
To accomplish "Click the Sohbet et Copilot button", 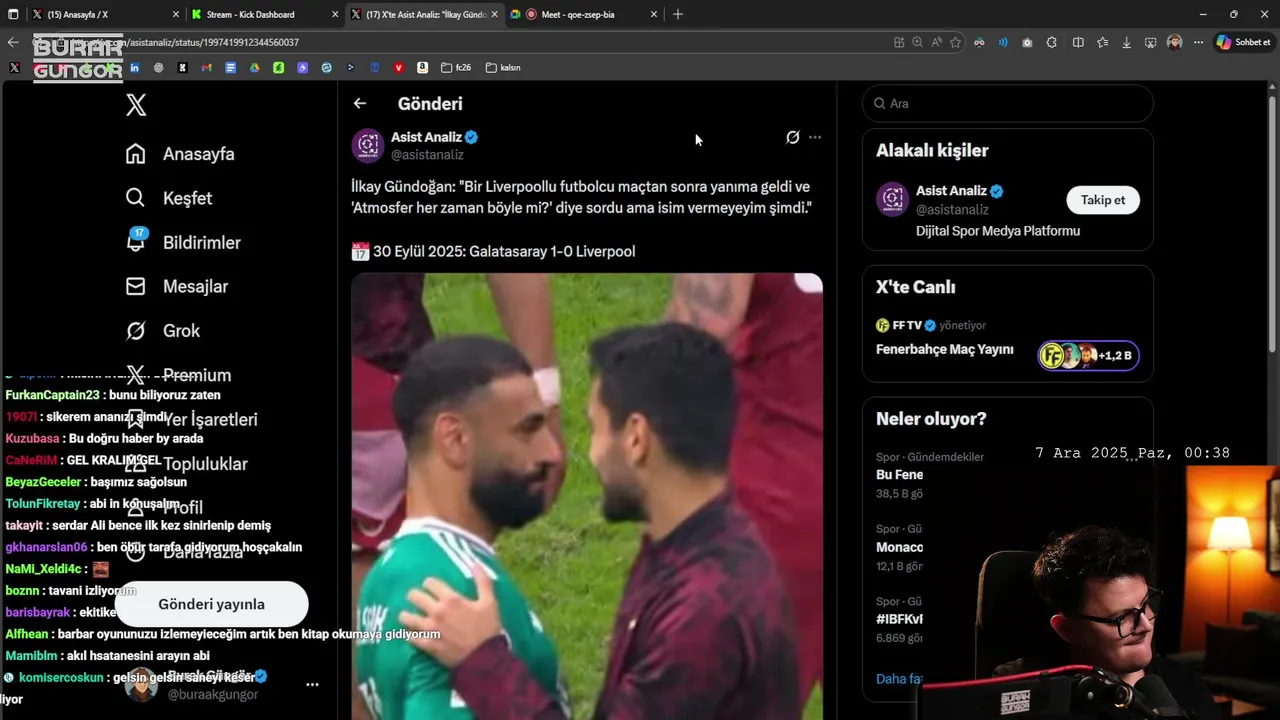I will point(1243,42).
